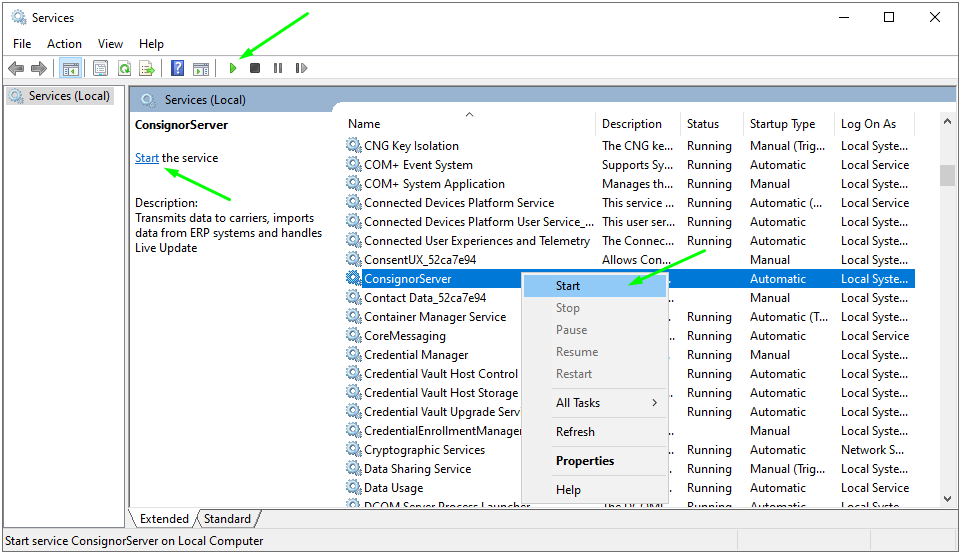The height and width of the screenshot is (554, 961).
Task: Sort by the Startup Type column header
Action: (x=782, y=124)
